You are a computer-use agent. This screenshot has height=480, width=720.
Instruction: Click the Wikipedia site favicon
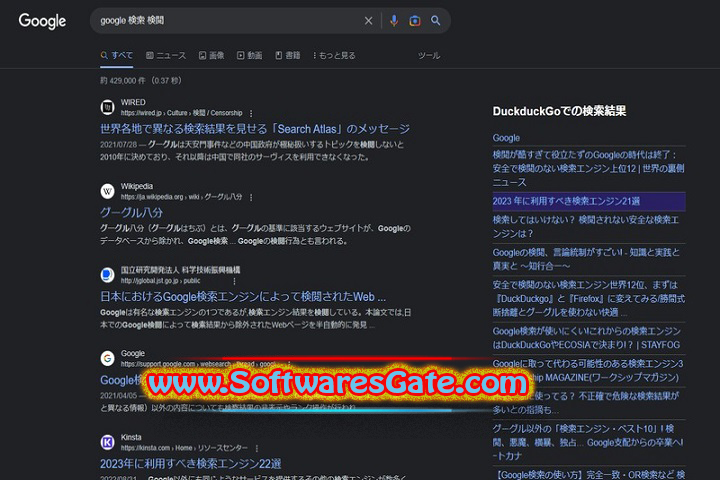107,191
